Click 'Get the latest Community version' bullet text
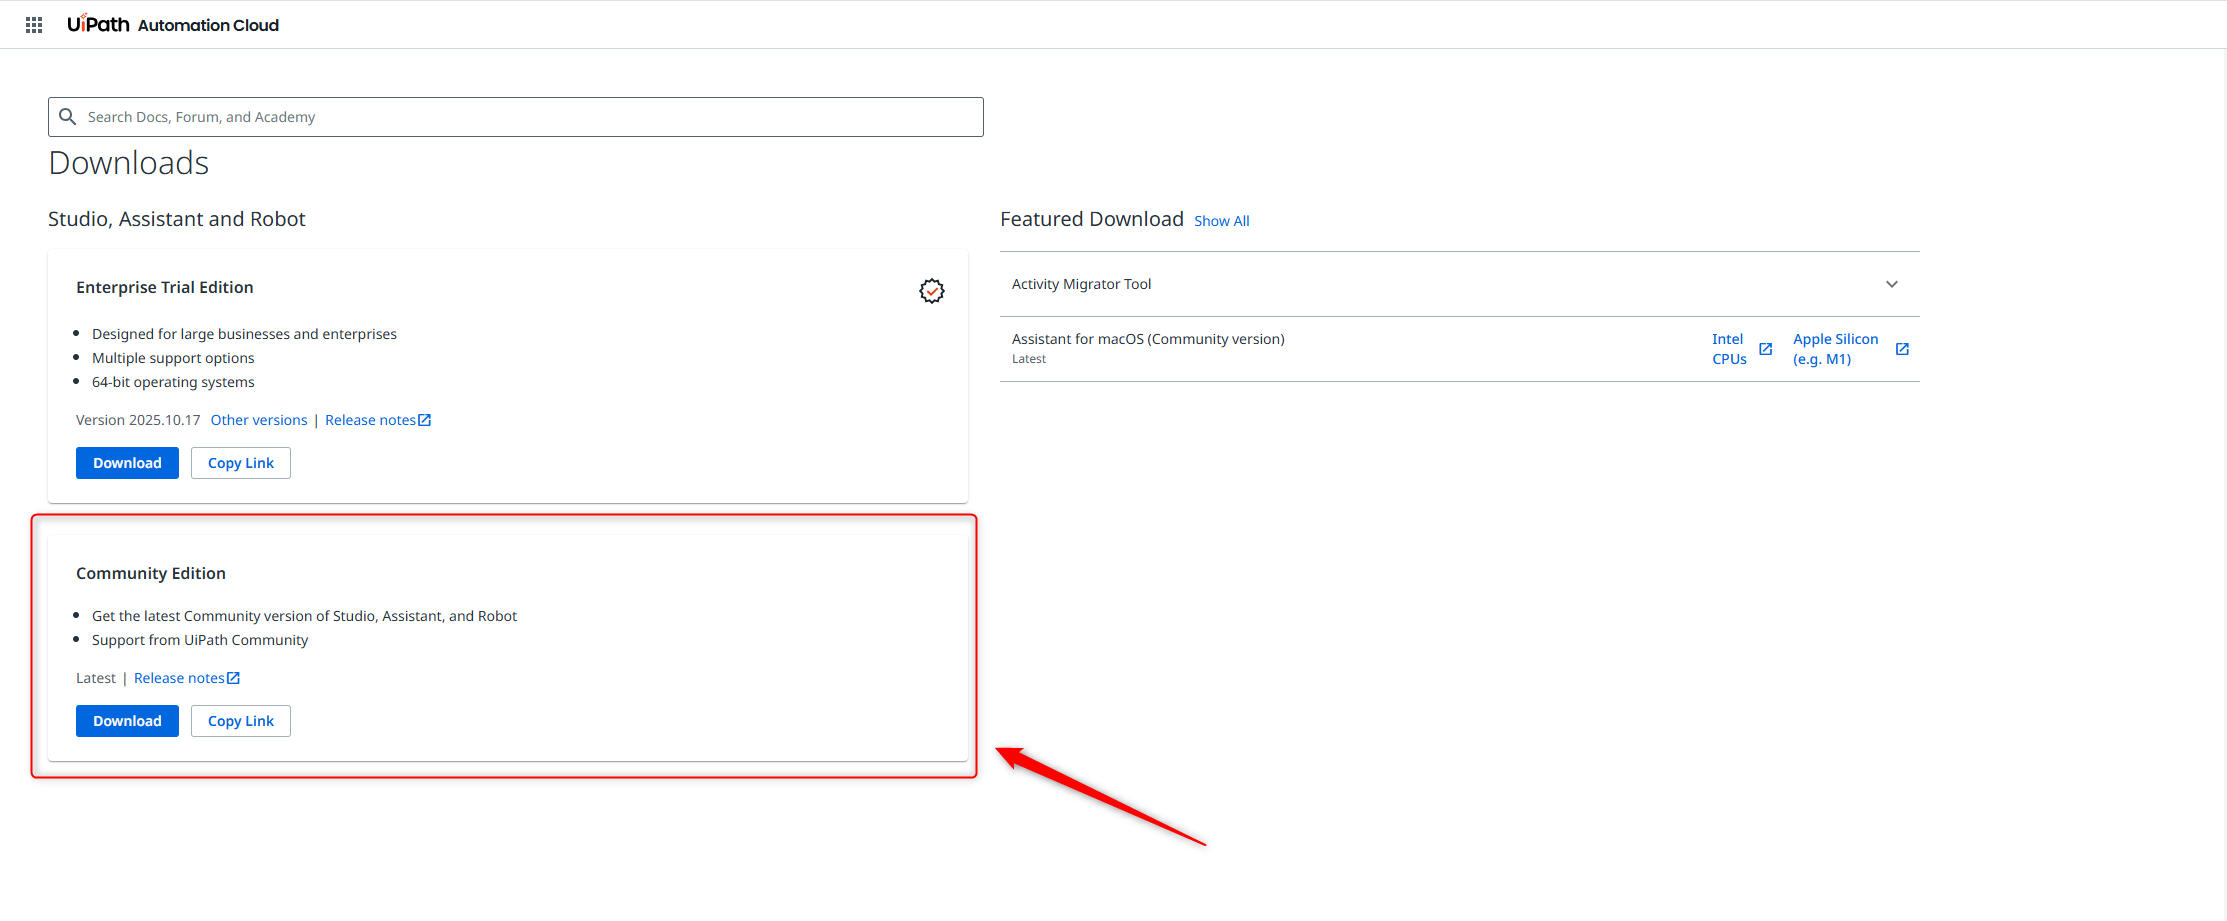2227x921 pixels. click(304, 616)
